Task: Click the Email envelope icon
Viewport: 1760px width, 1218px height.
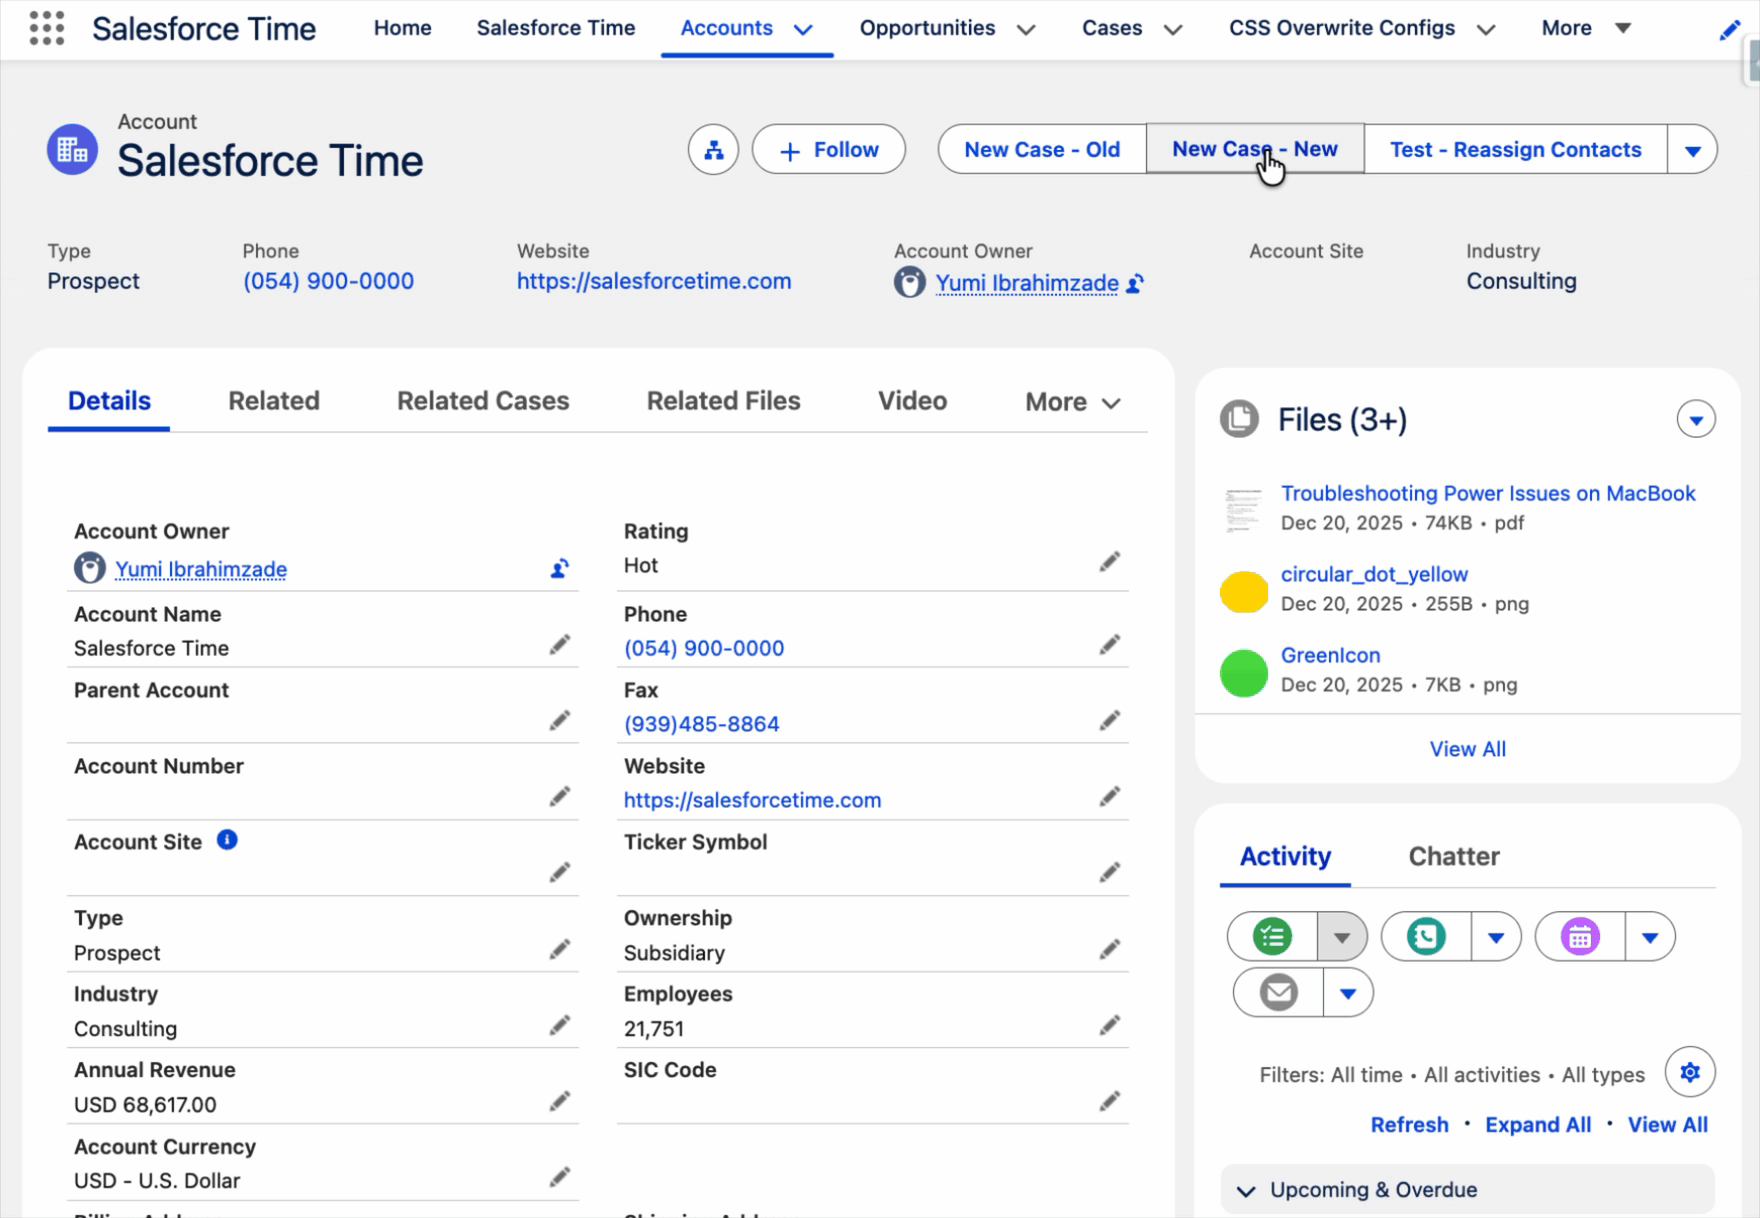Action: [x=1278, y=993]
